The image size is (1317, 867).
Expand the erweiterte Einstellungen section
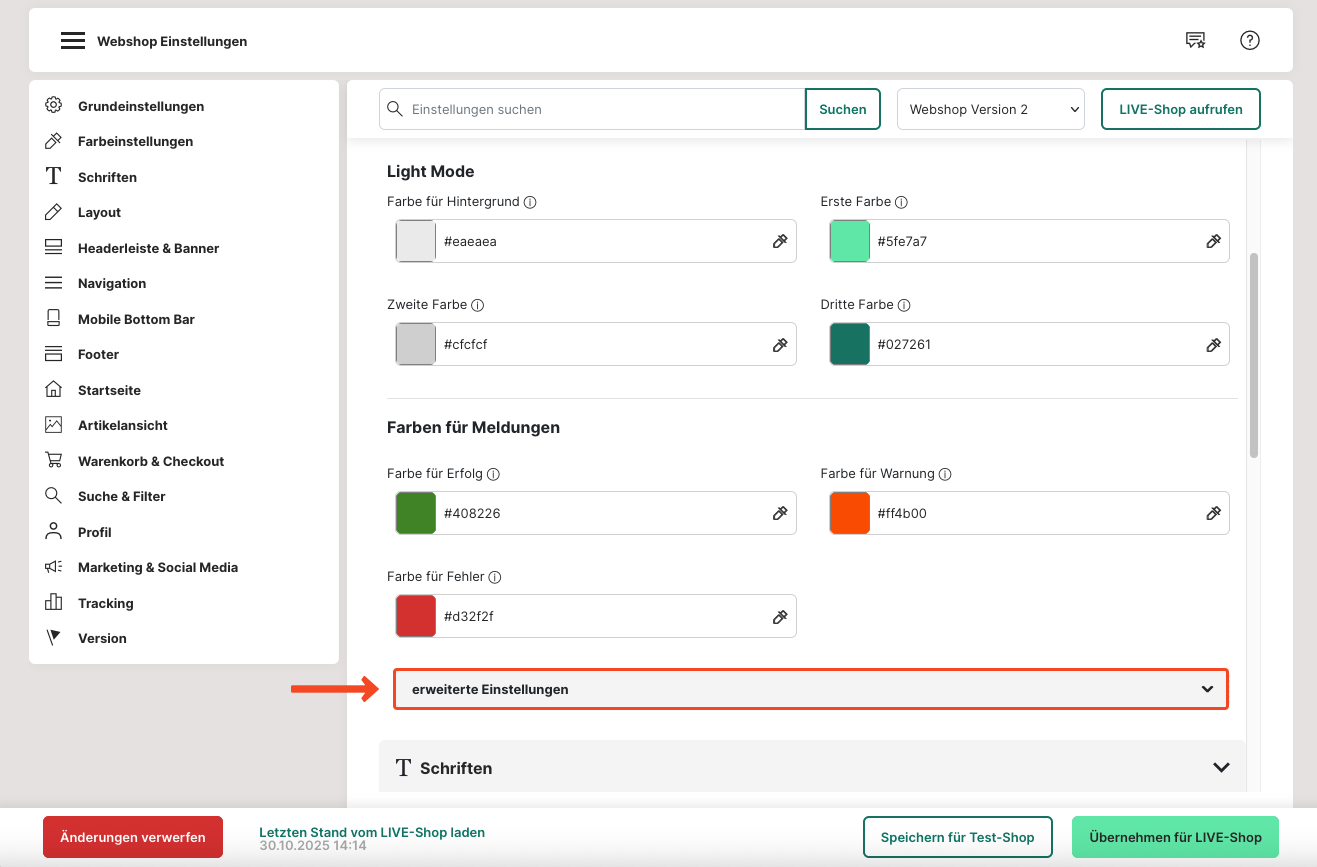pyautogui.click(x=810, y=689)
